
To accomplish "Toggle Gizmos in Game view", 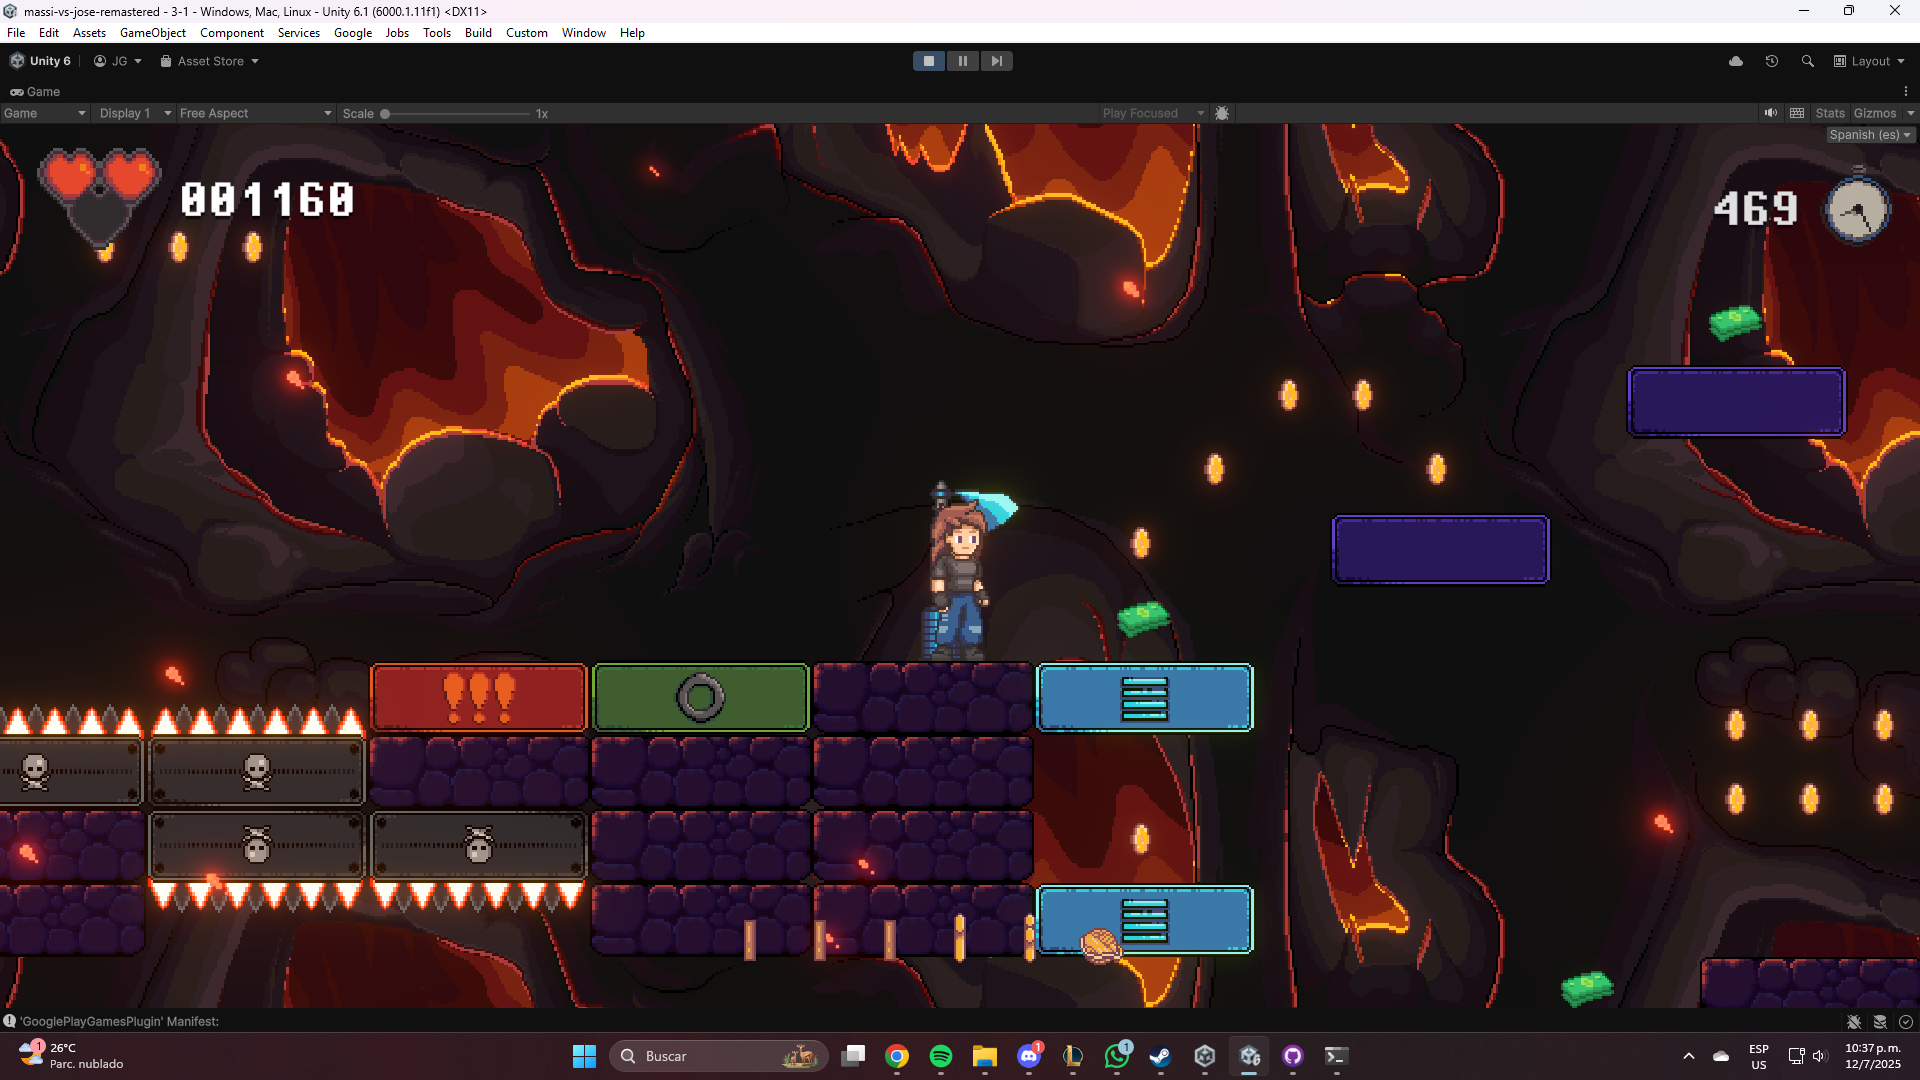I will [x=1874, y=113].
